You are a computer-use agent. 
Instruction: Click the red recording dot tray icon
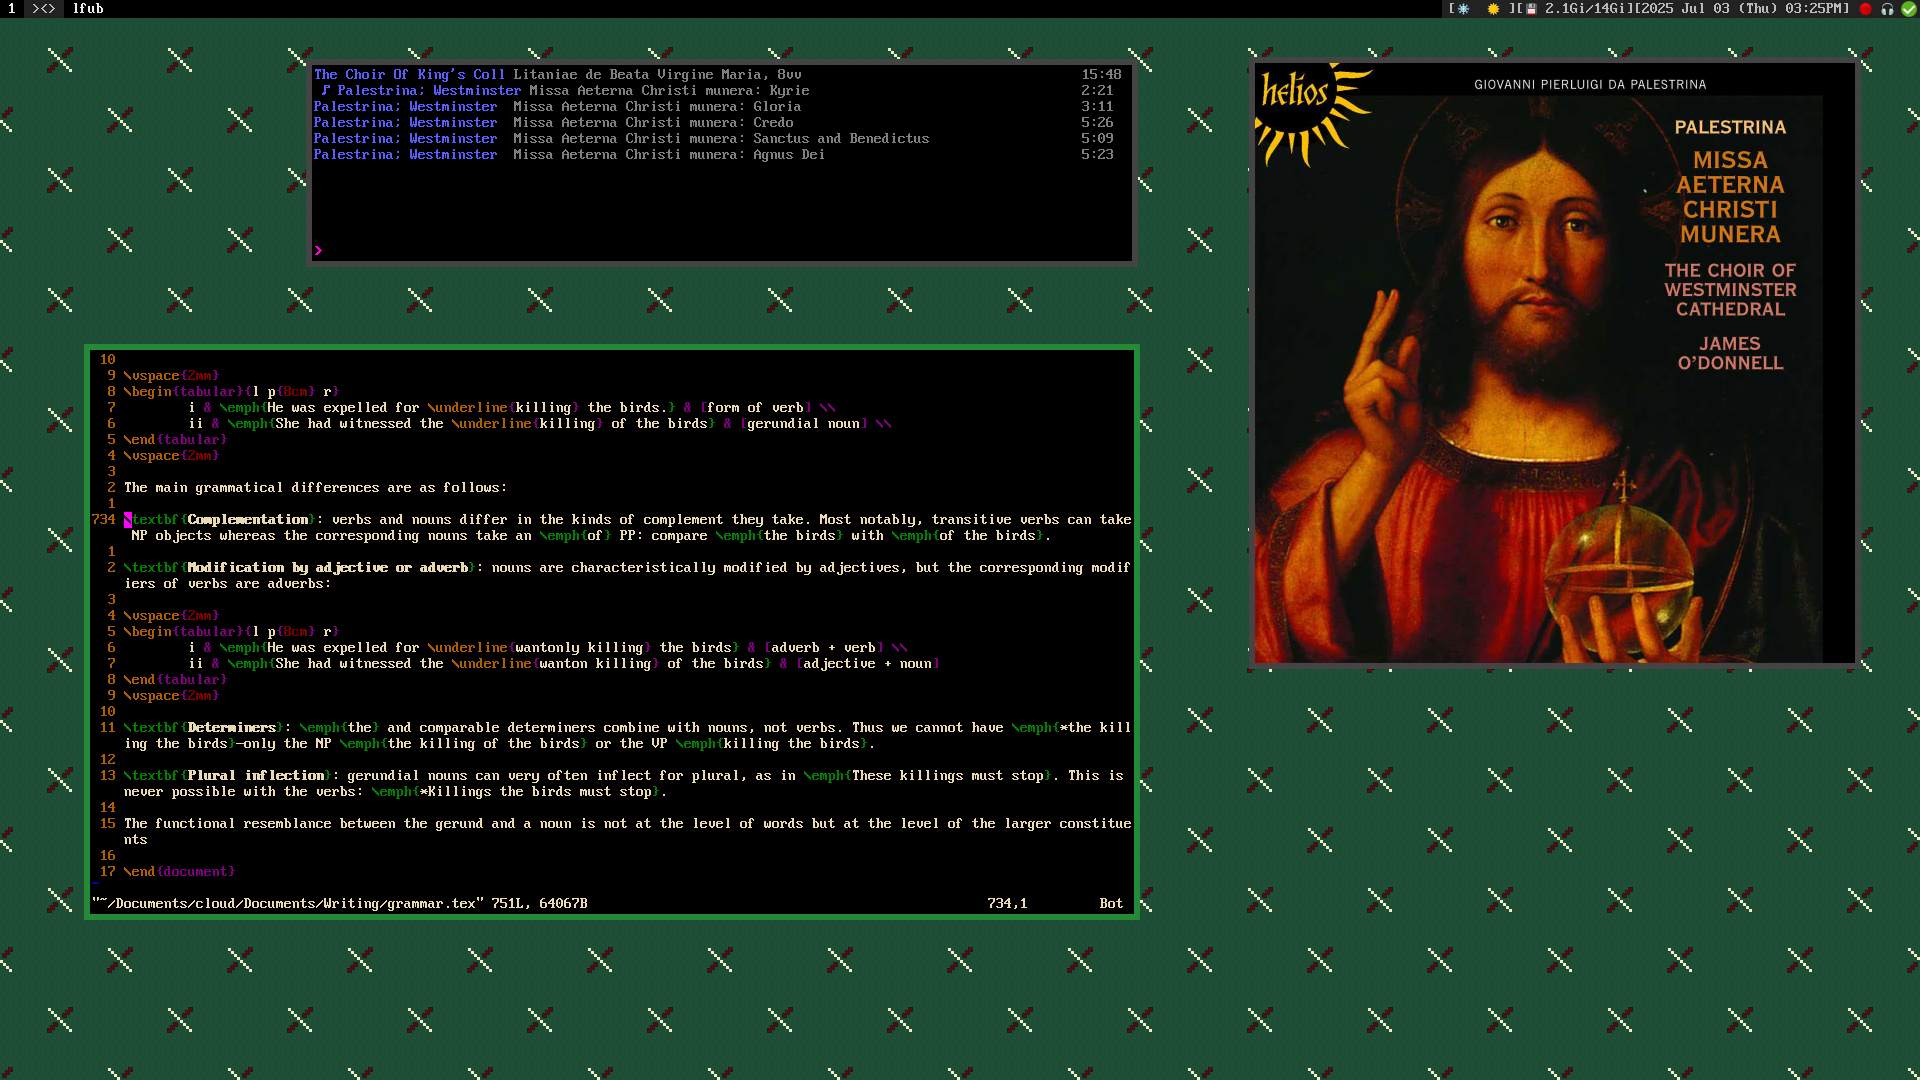point(1865,8)
